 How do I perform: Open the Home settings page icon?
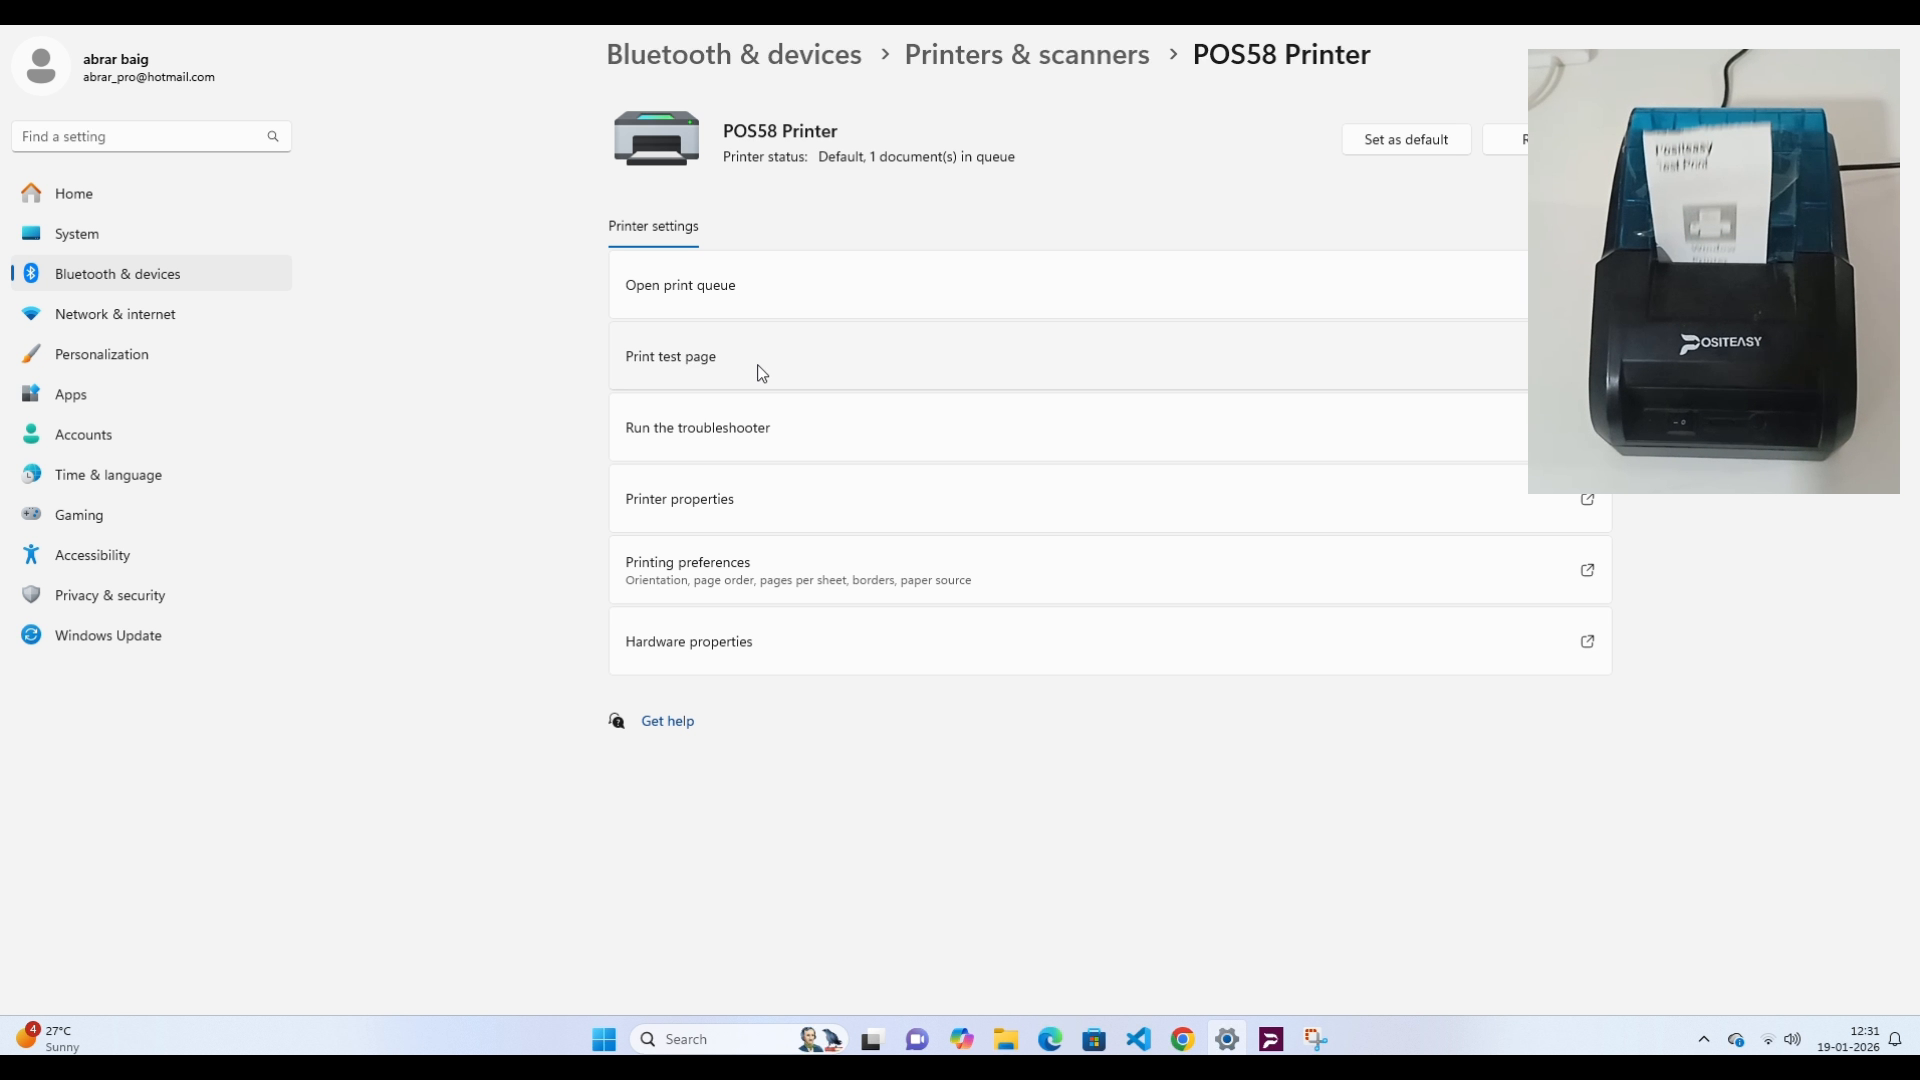(32, 193)
